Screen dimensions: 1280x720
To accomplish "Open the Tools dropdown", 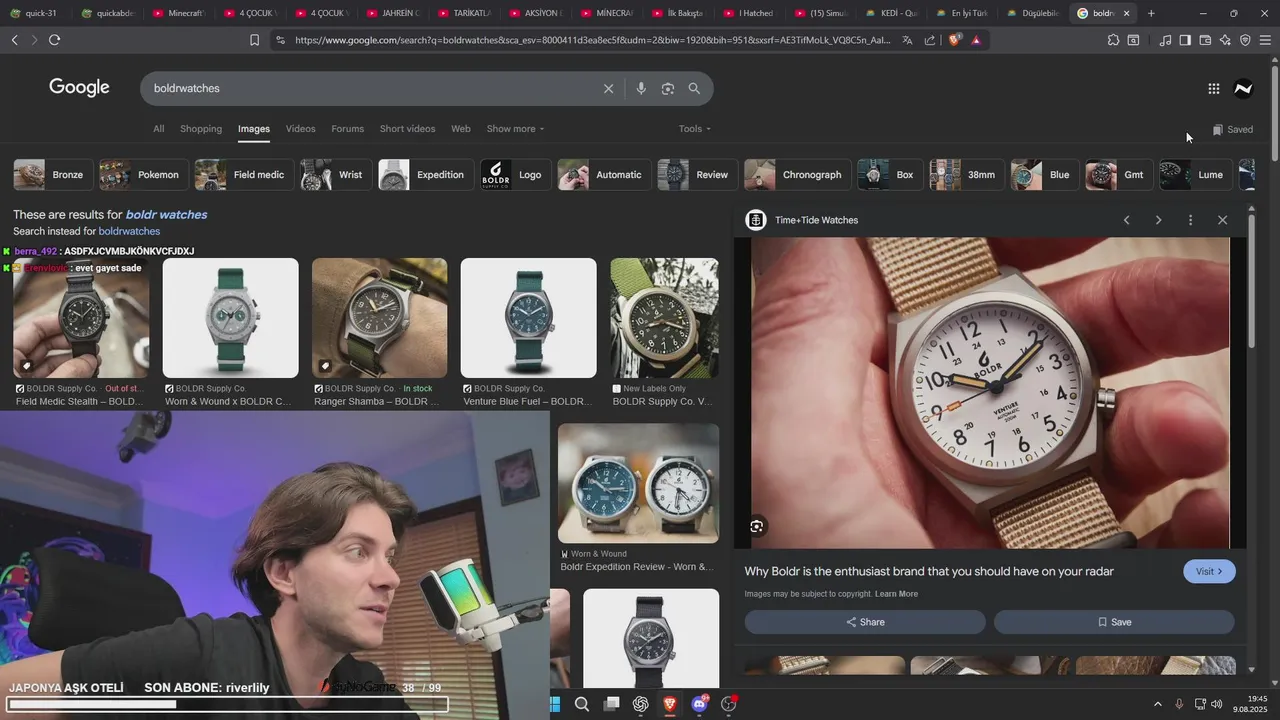I will click(694, 129).
